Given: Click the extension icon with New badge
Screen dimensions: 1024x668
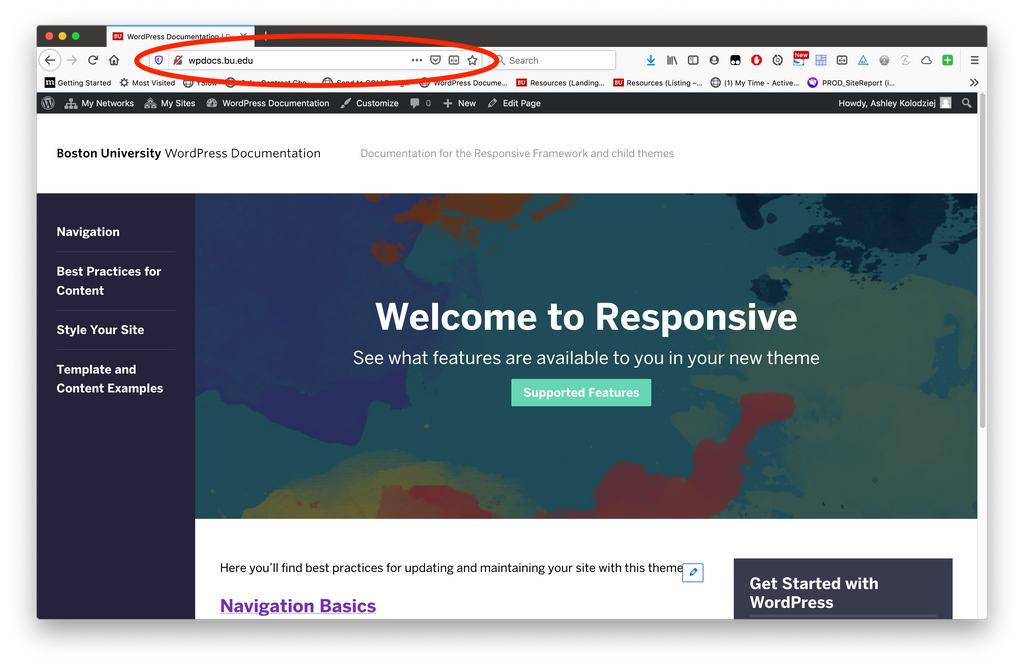Looking at the screenshot, I should click(x=799, y=59).
